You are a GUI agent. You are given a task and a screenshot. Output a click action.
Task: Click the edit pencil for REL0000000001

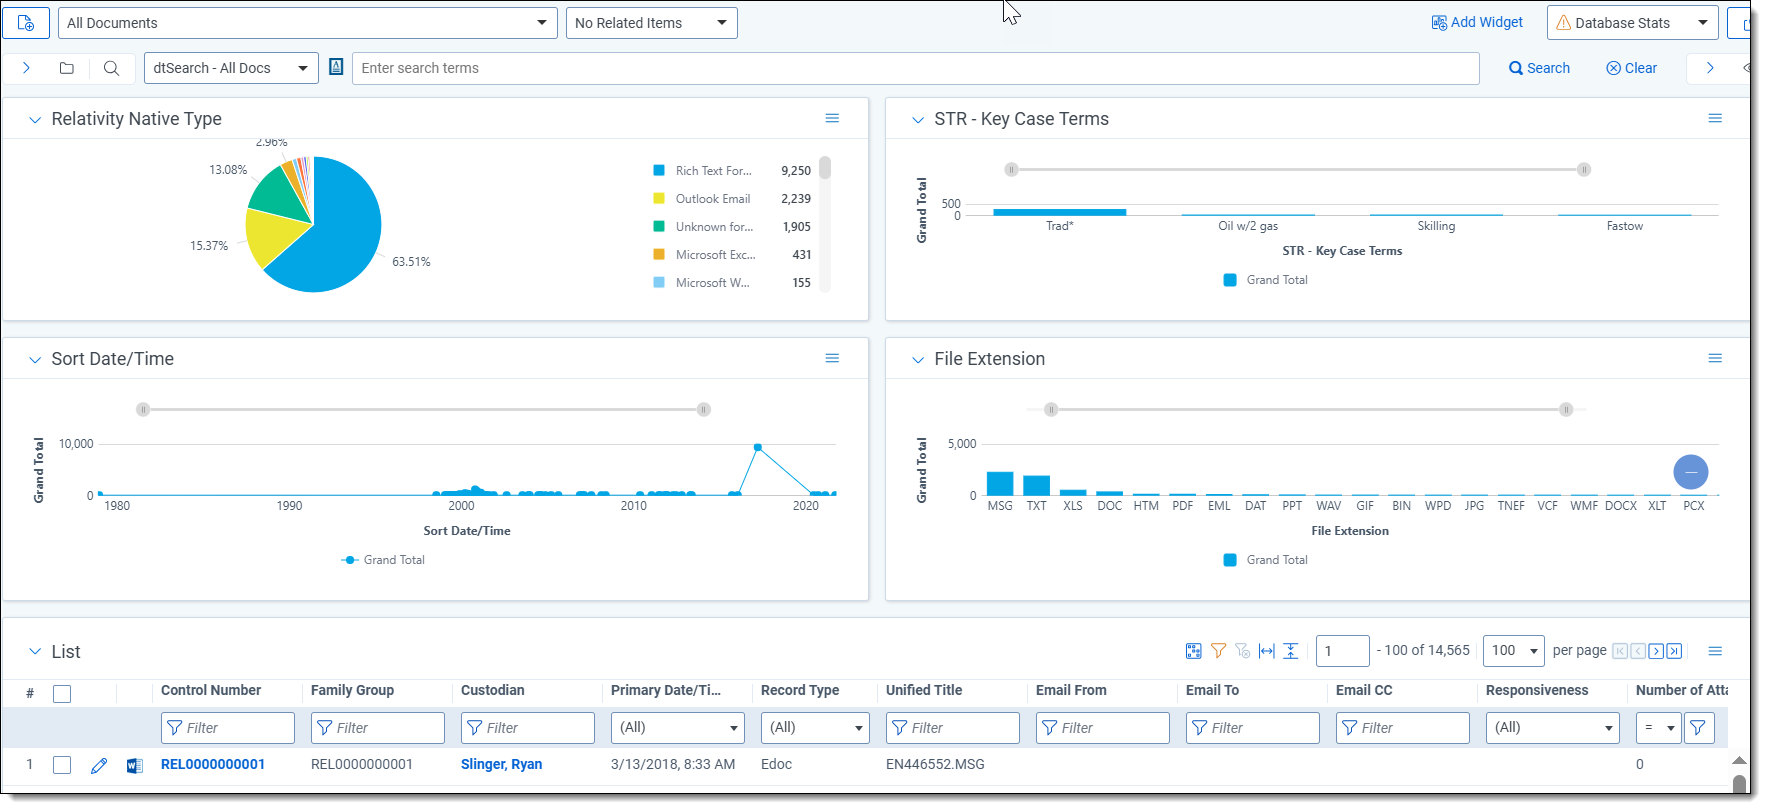pyautogui.click(x=98, y=765)
